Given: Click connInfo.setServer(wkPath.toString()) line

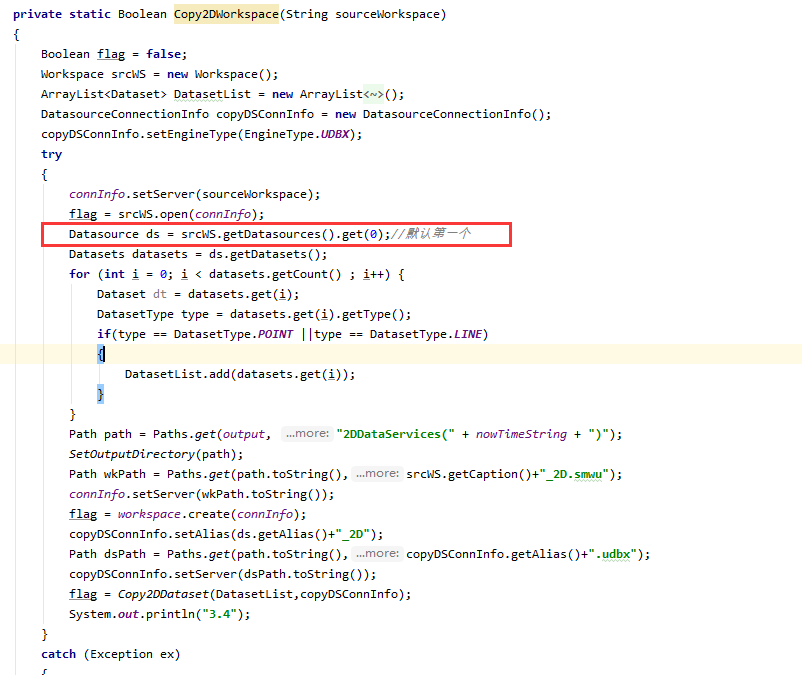Looking at the screenshot, I should pos(202,494).
